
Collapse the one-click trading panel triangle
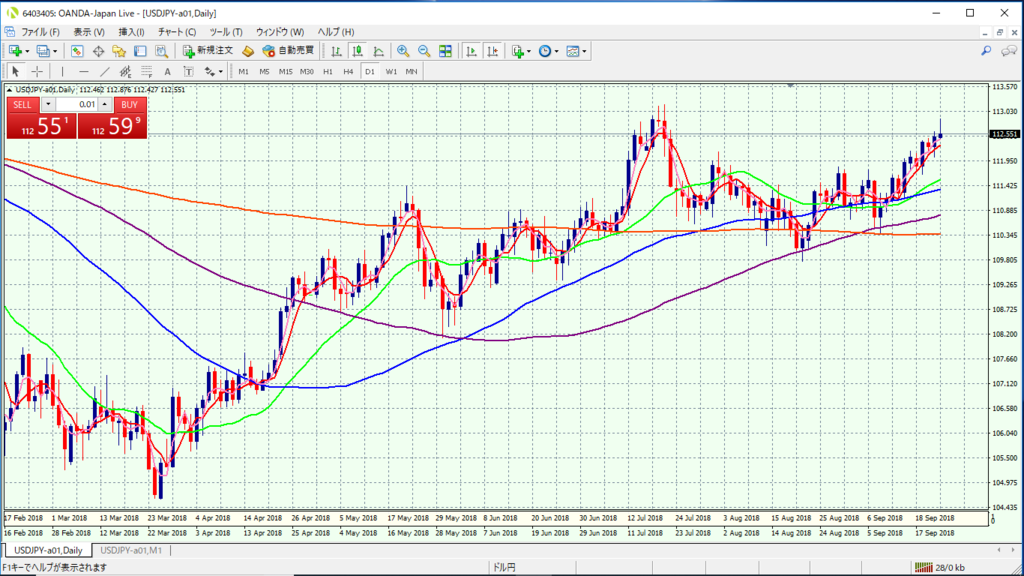[9, 89]
